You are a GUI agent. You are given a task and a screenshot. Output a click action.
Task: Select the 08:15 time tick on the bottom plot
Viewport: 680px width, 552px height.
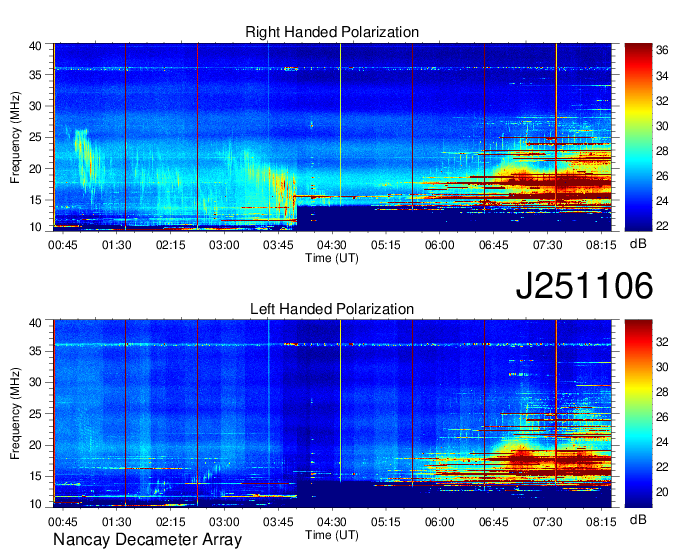pos(601,521)
